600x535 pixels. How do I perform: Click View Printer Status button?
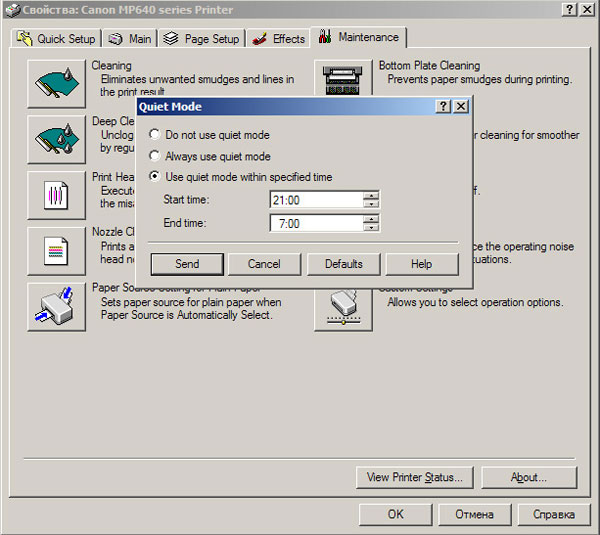414,477
